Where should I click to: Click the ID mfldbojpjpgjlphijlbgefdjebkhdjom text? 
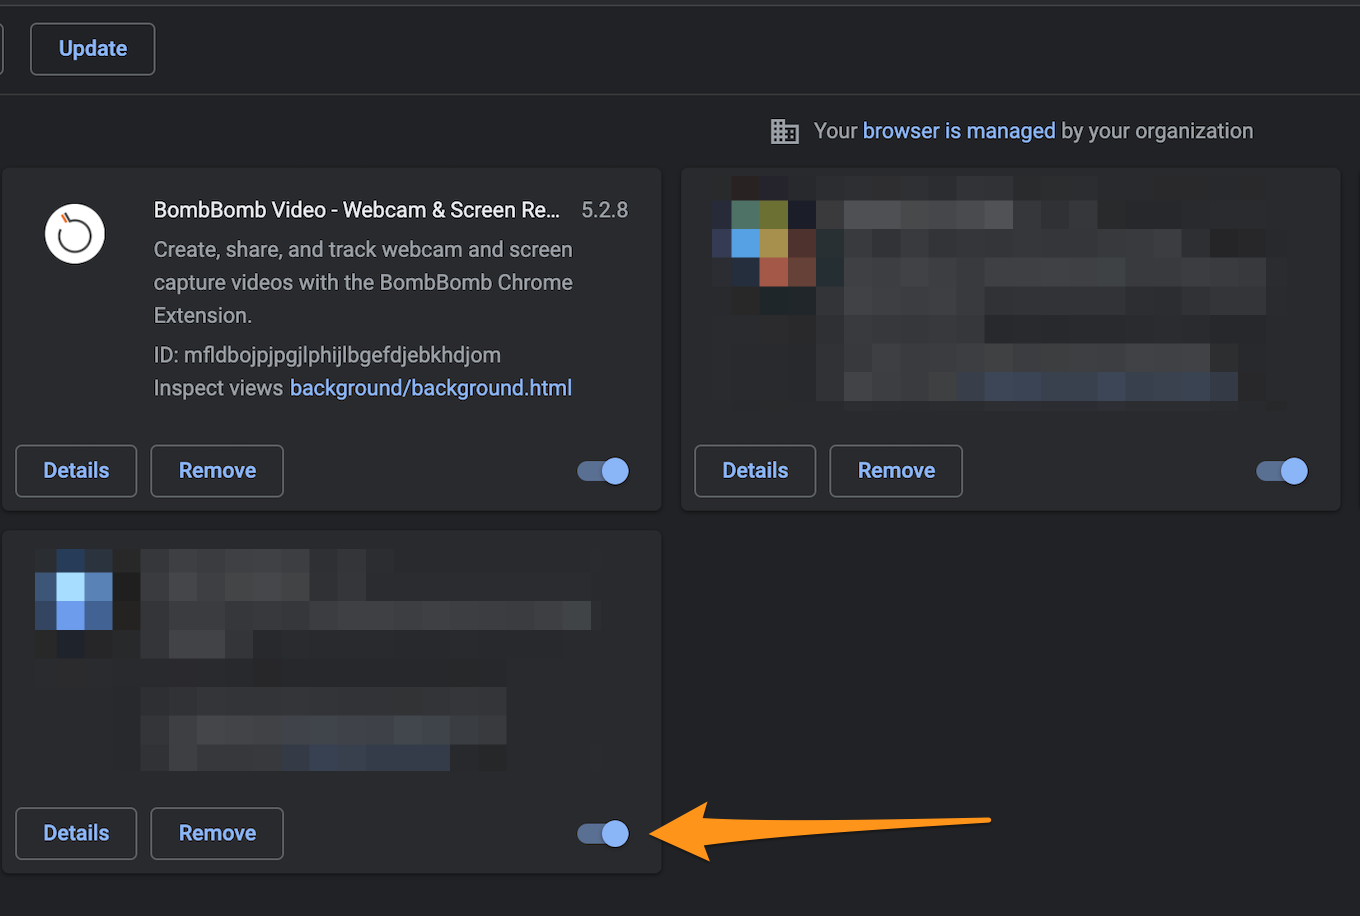click(327, 355)
